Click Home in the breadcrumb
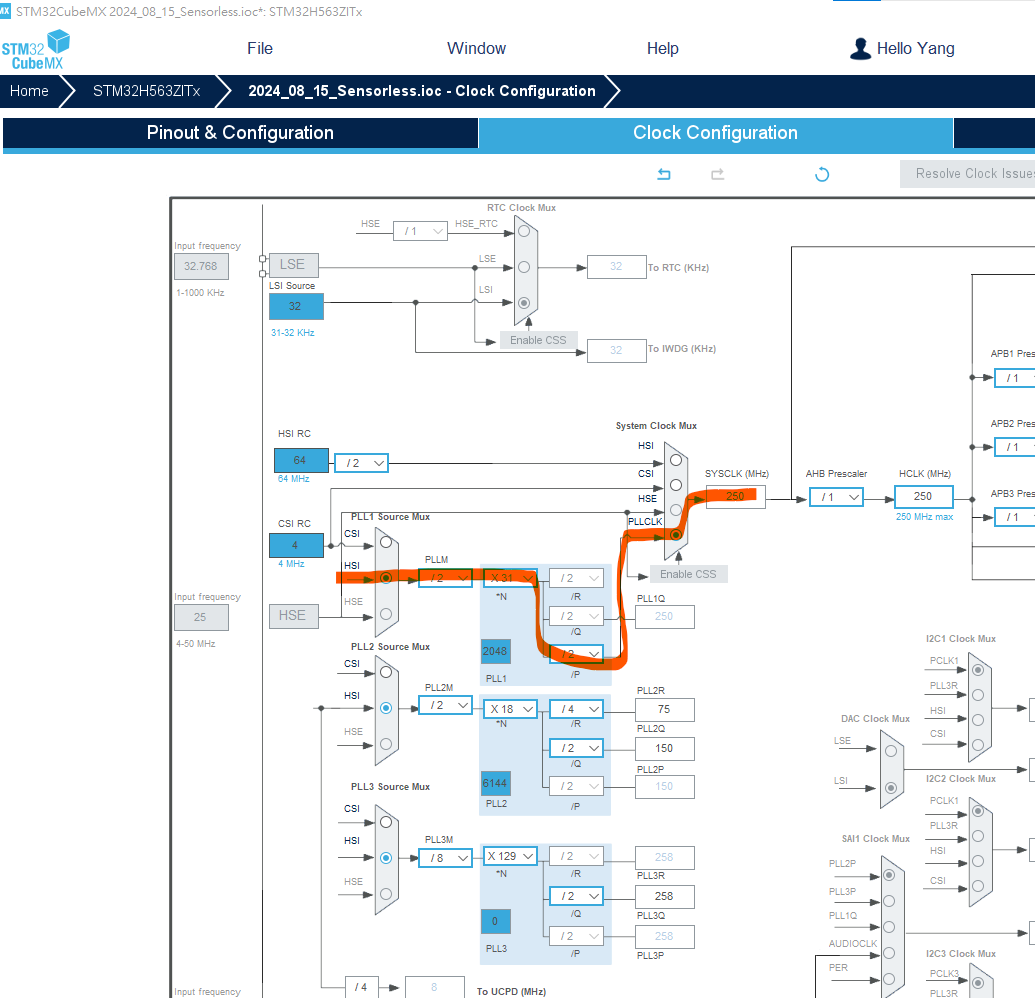Image resolution: width=1035 pixels, height=998 pixels. tap(29, 91)
